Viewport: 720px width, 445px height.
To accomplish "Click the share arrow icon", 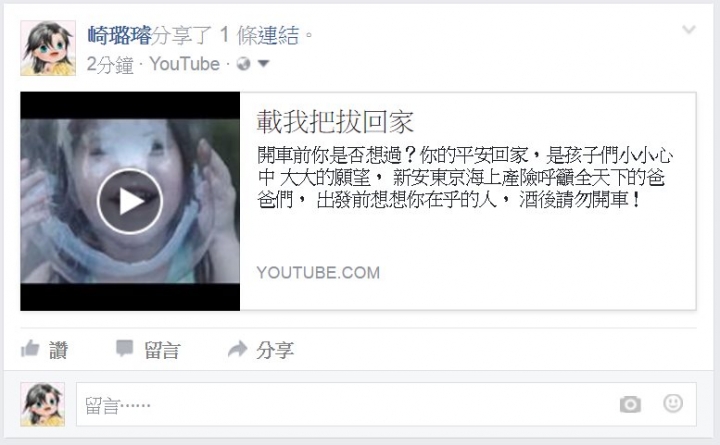I will coord(237,349).
